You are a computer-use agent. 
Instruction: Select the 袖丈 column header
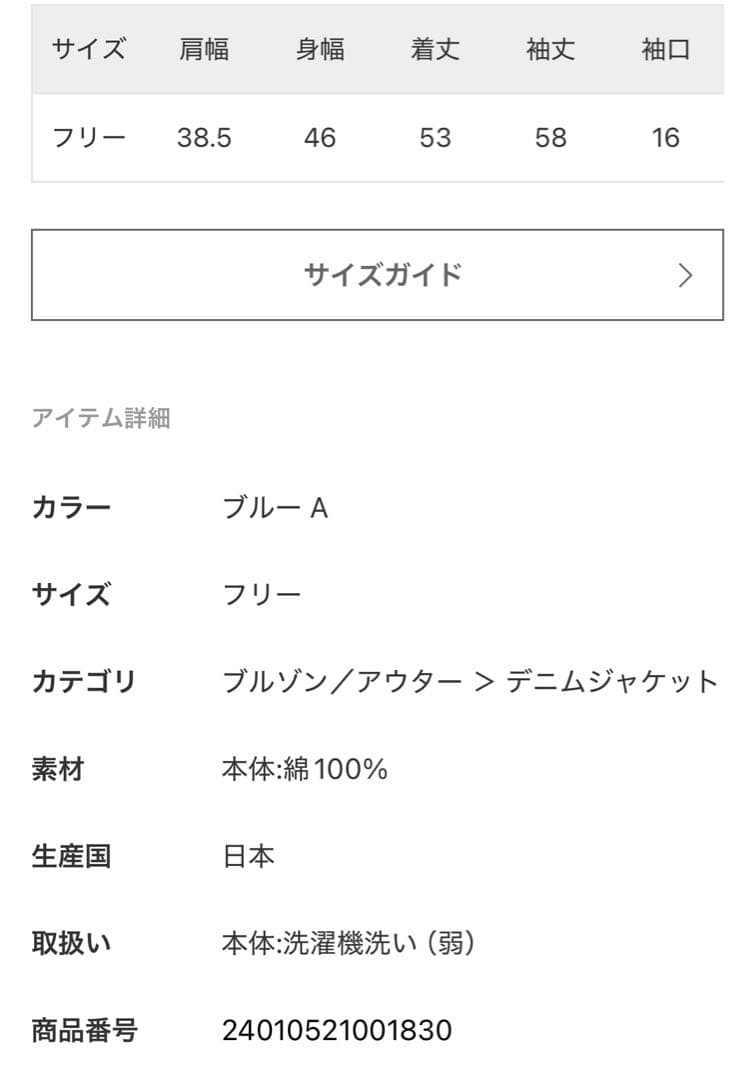tap(551, 49)
